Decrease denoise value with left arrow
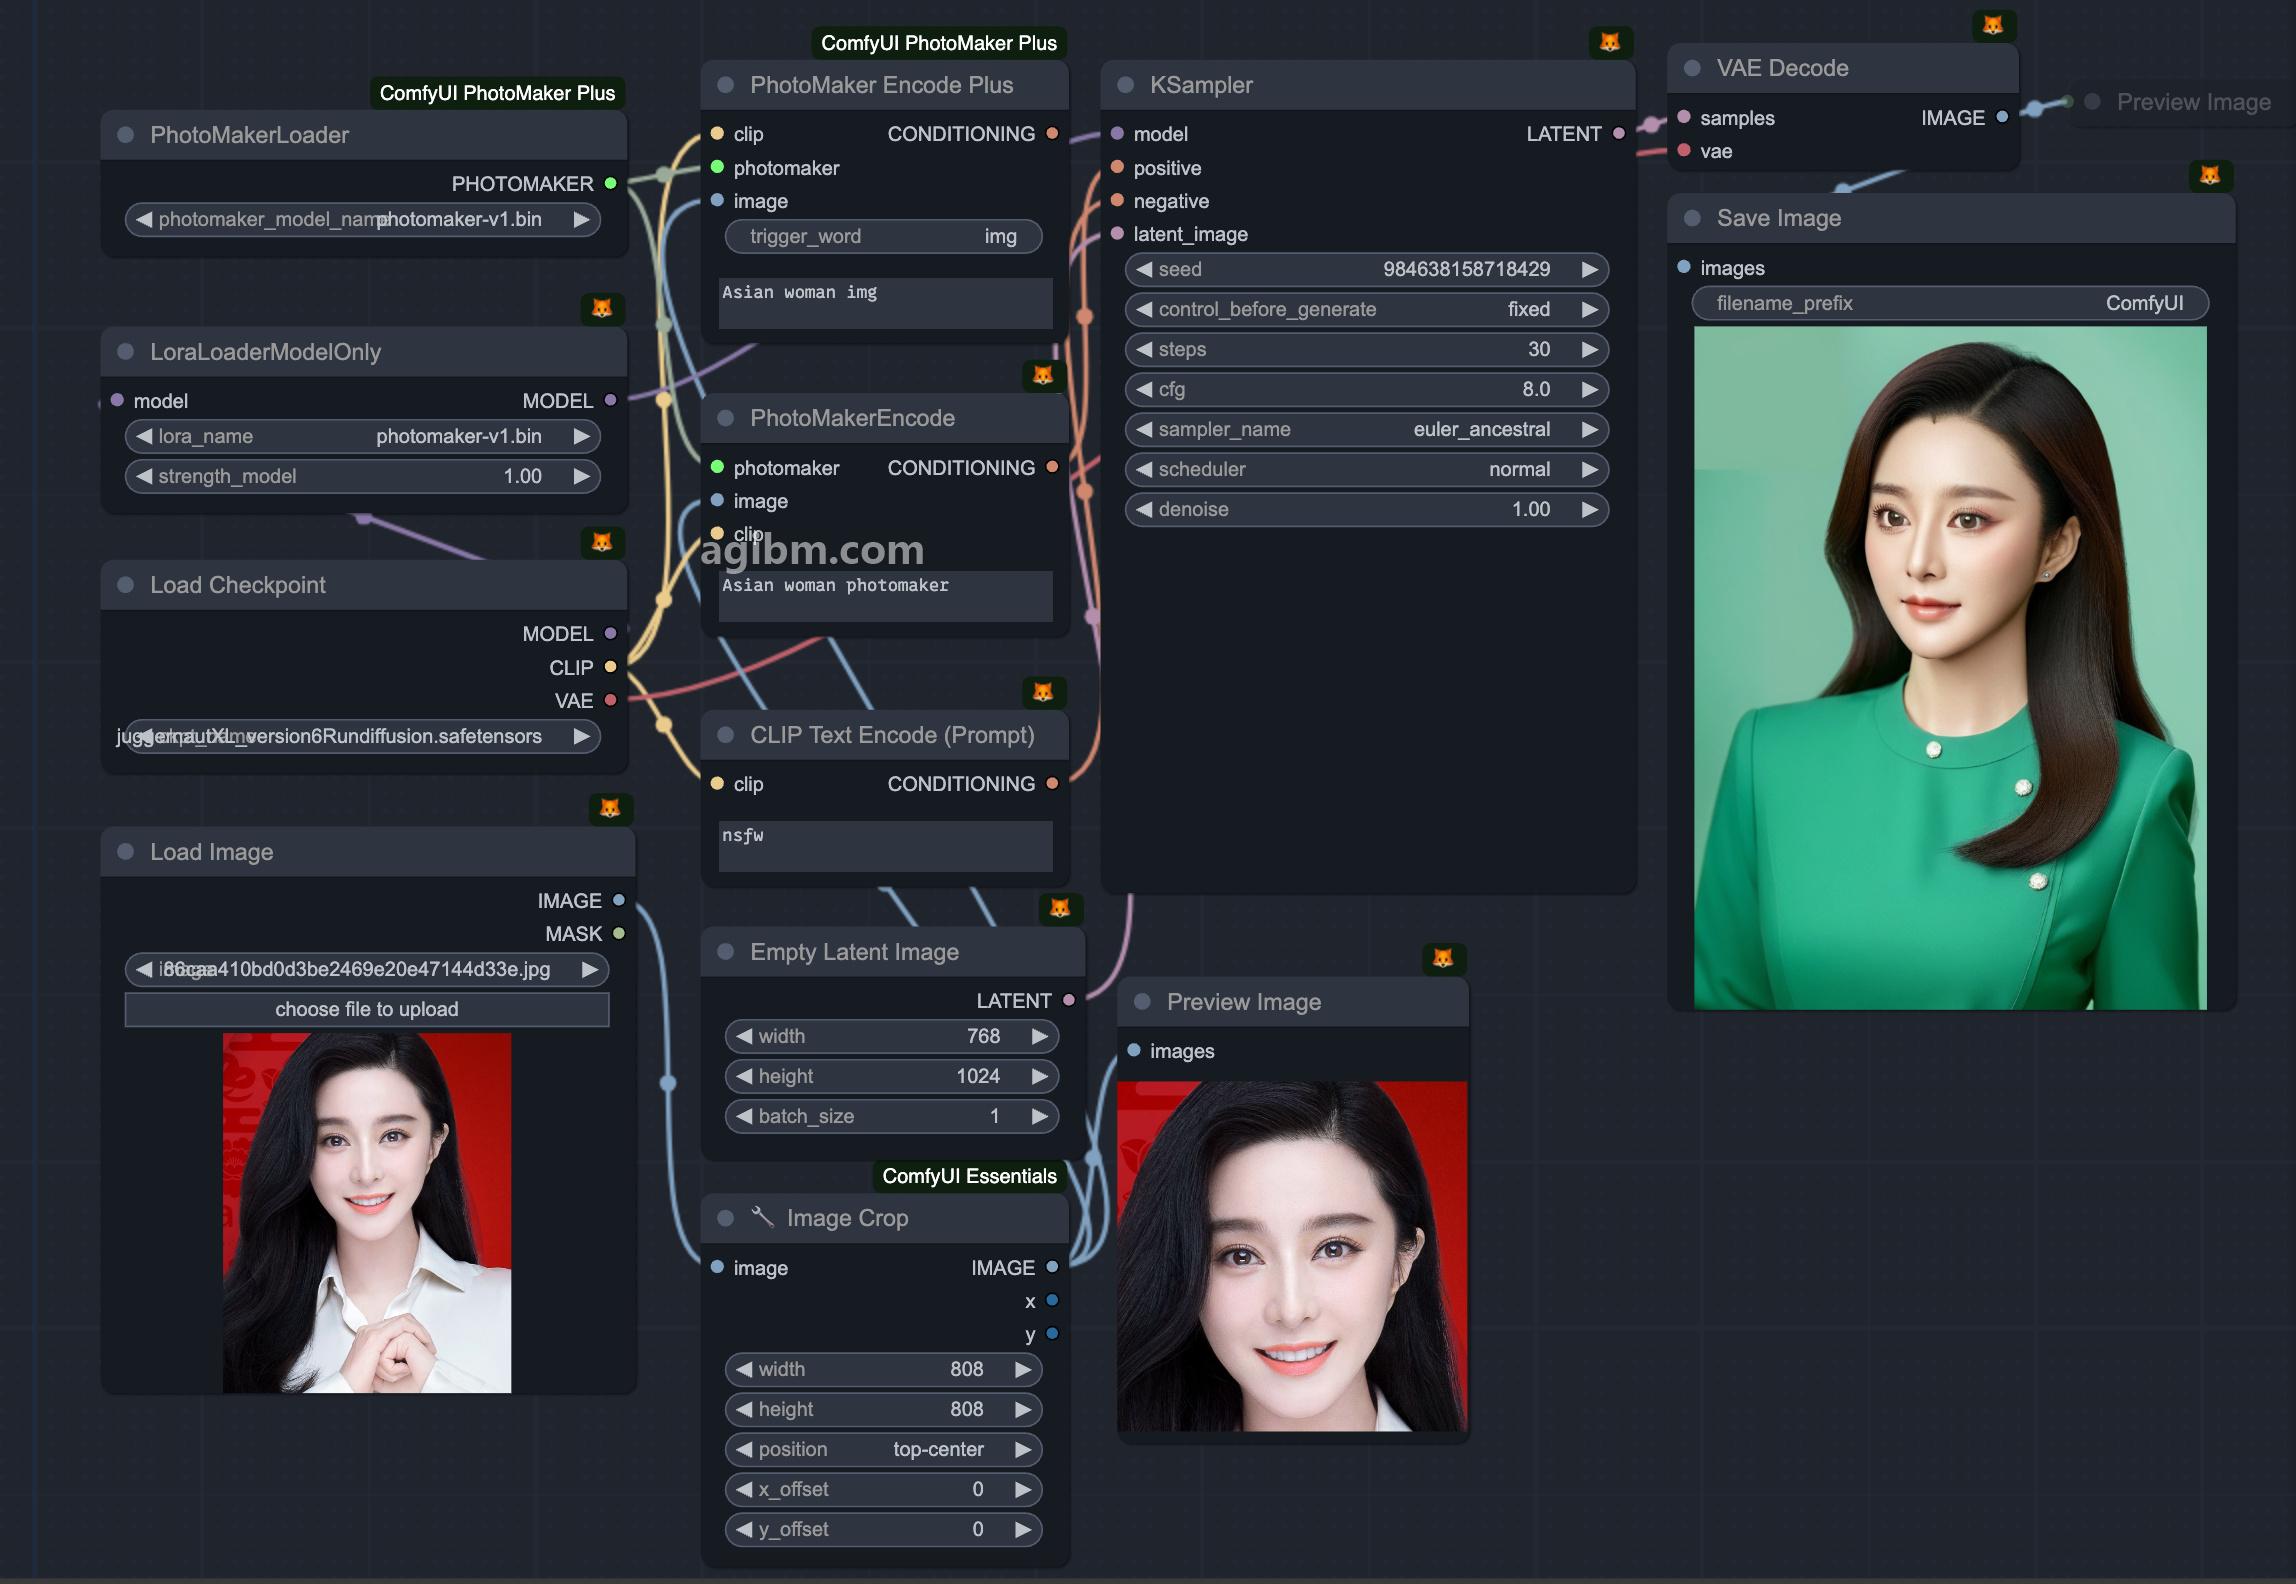This screenshot has width=2296, height=1584. tap(1144, 509)
